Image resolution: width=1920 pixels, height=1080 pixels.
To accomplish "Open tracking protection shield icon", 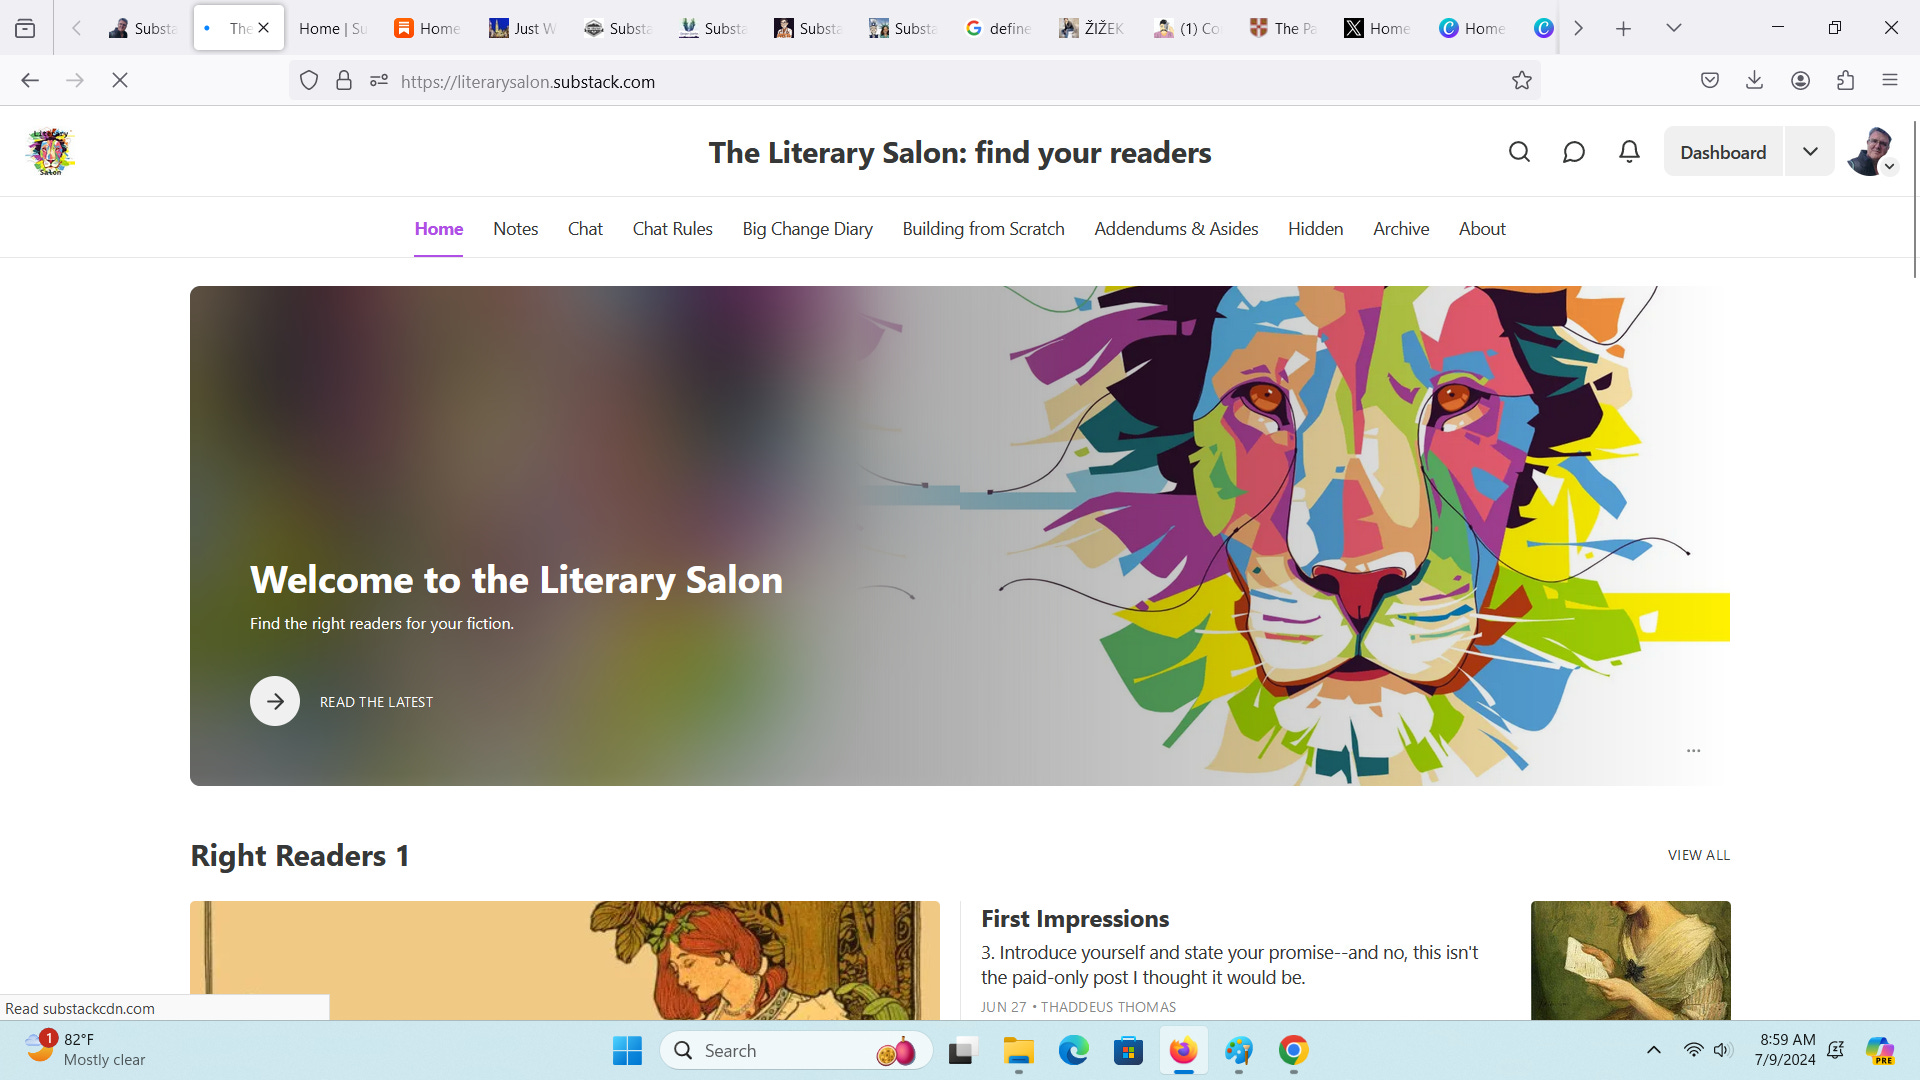I will tap(309, 81).
